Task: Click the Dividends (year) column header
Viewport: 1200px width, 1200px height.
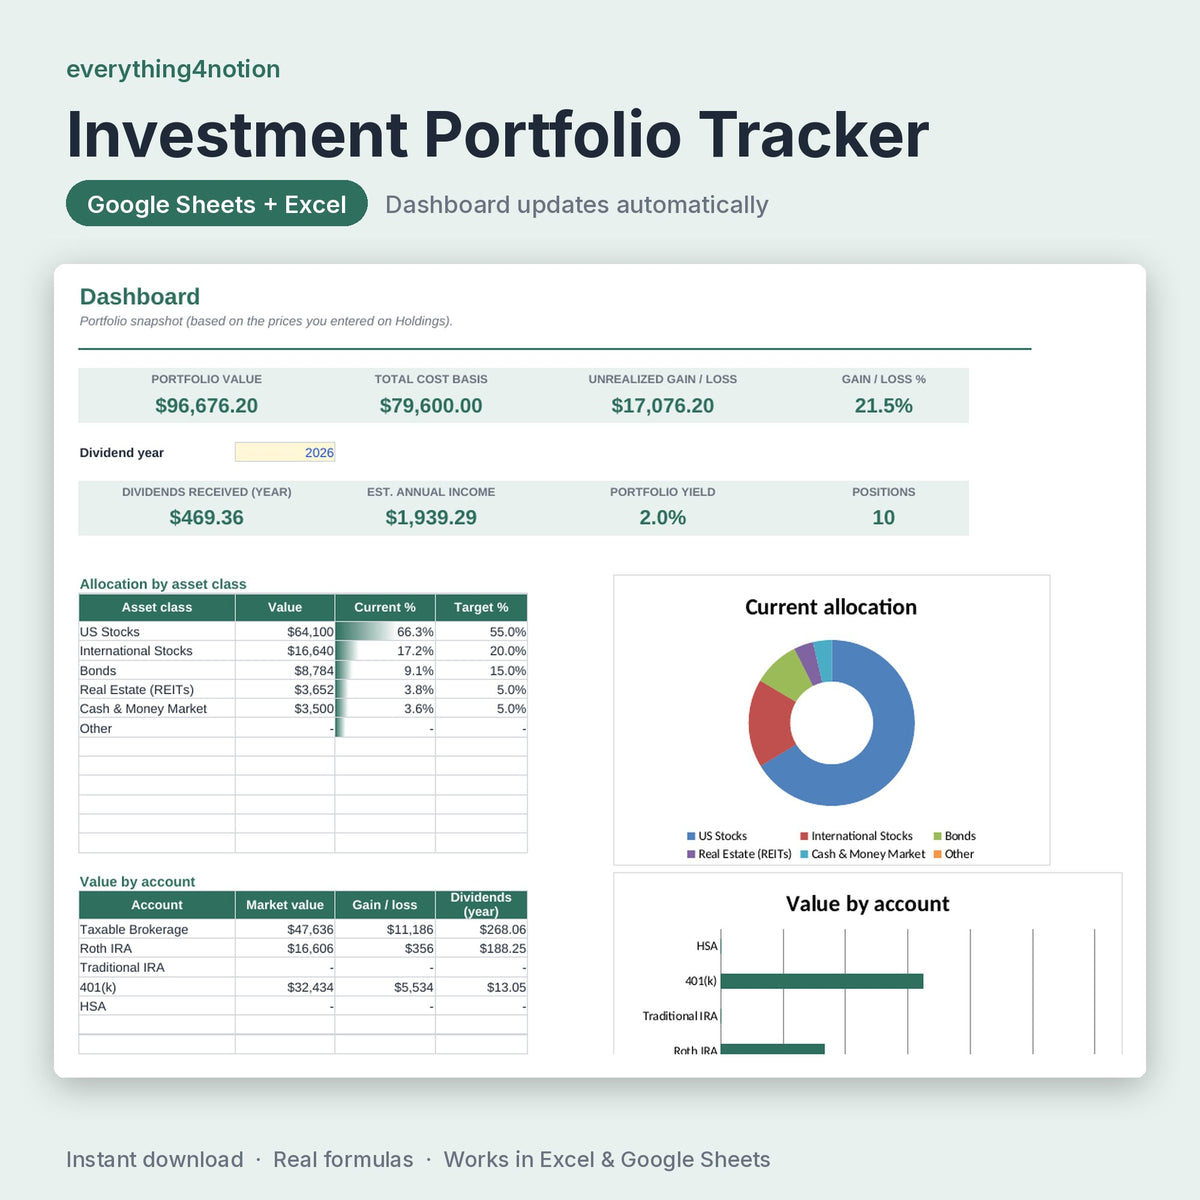Action: coord(481,905)
